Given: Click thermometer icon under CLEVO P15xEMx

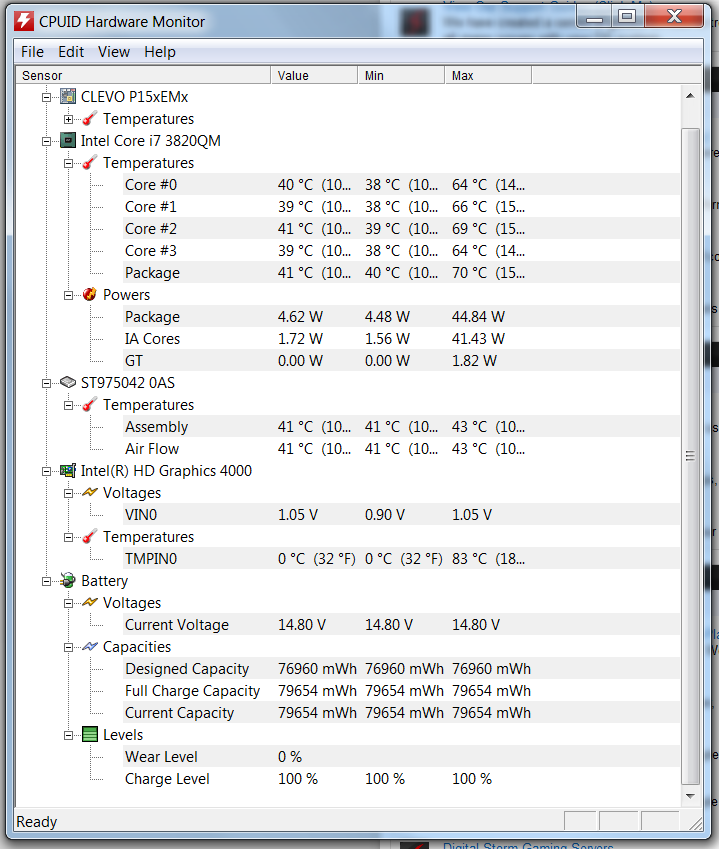Looking at the screenshot, I should click(x=90, y=119).
